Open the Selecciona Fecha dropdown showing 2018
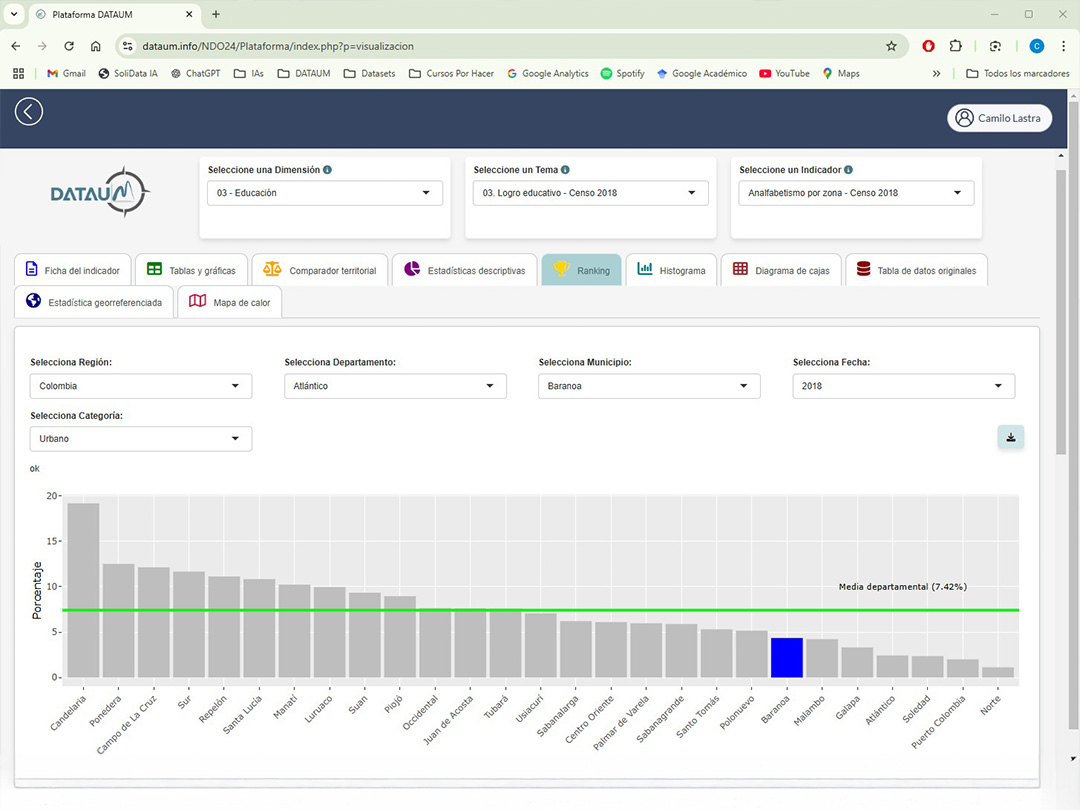The width and height of the screenshot is (1080, 810). pyautogui.click(x=903, y=386)
